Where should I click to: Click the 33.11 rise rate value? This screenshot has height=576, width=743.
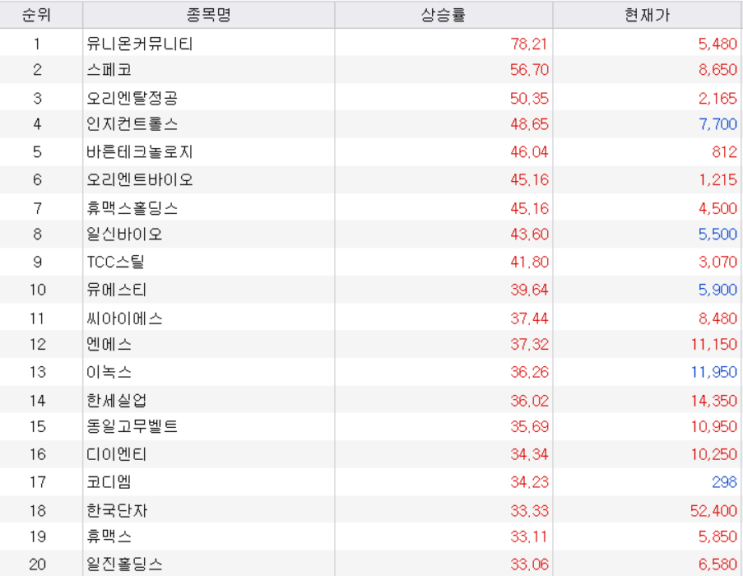coord(529,536)
